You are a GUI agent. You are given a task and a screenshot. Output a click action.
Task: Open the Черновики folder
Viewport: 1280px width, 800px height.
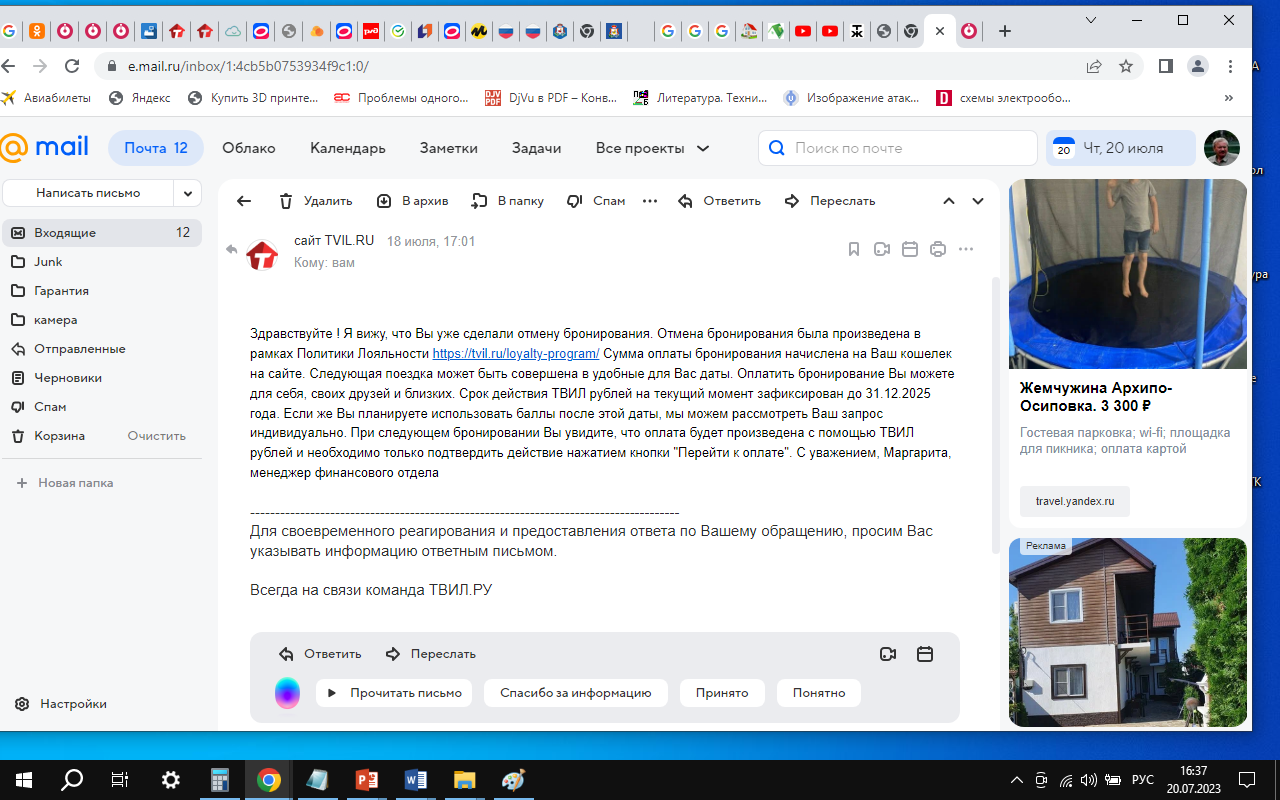[x=101, y=377]
